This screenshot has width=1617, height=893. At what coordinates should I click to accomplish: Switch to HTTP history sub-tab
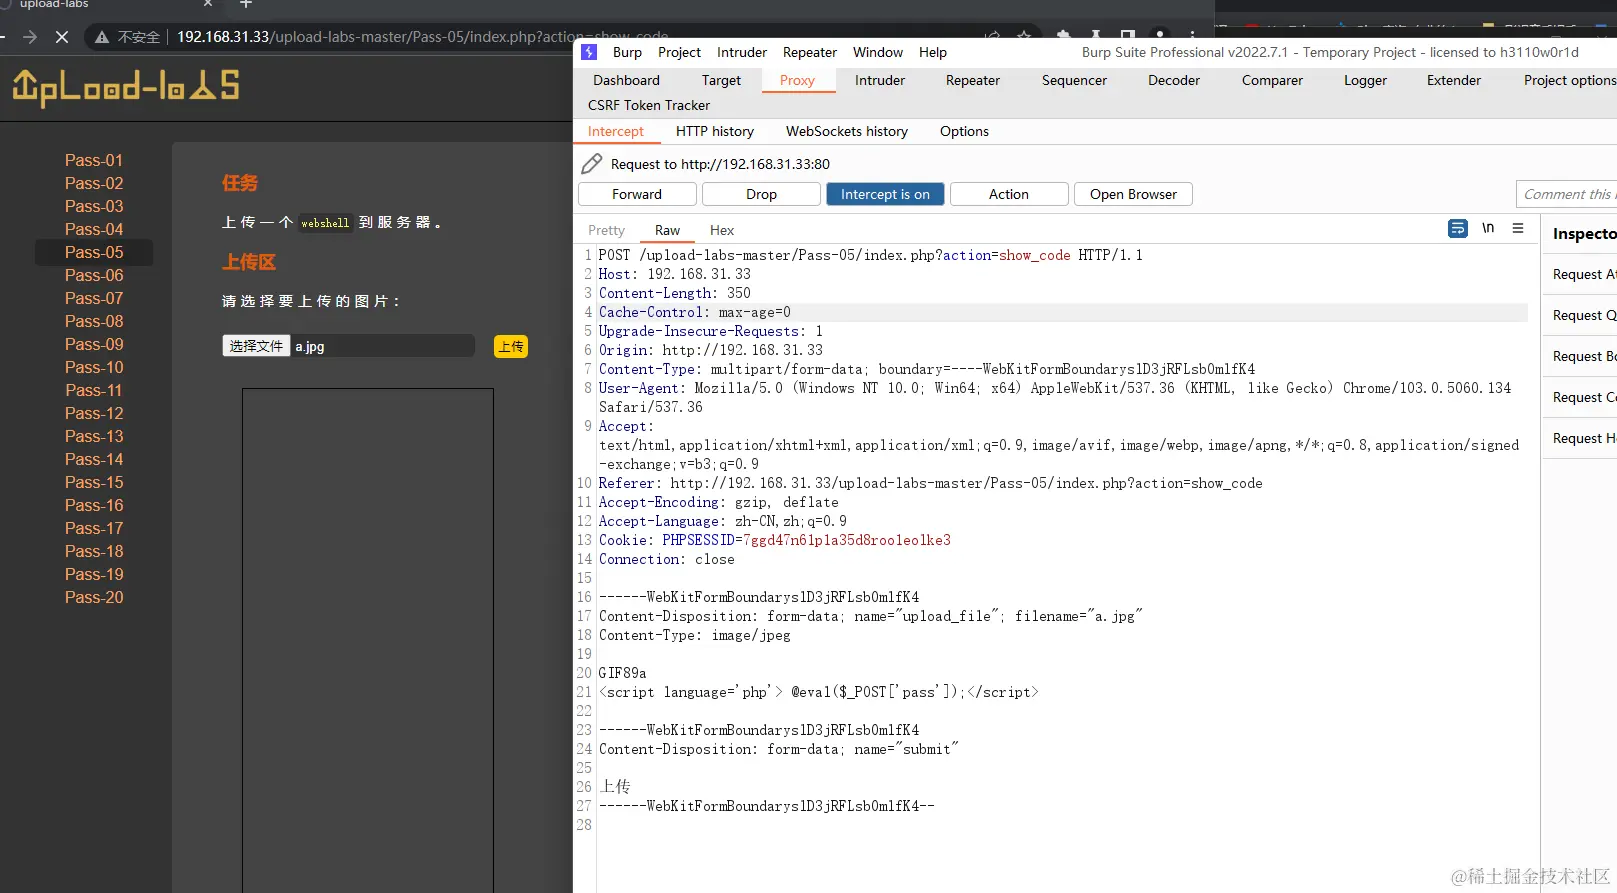coord(715,131)
